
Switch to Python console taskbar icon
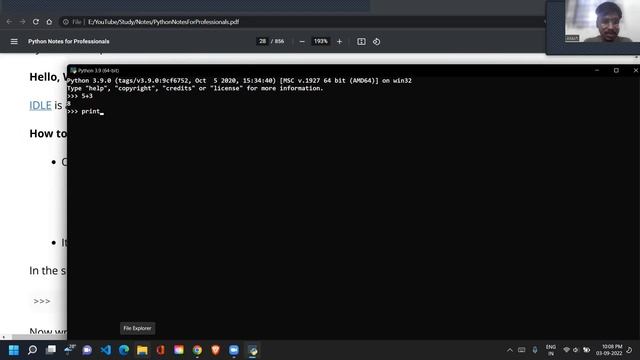pos(253,350)
